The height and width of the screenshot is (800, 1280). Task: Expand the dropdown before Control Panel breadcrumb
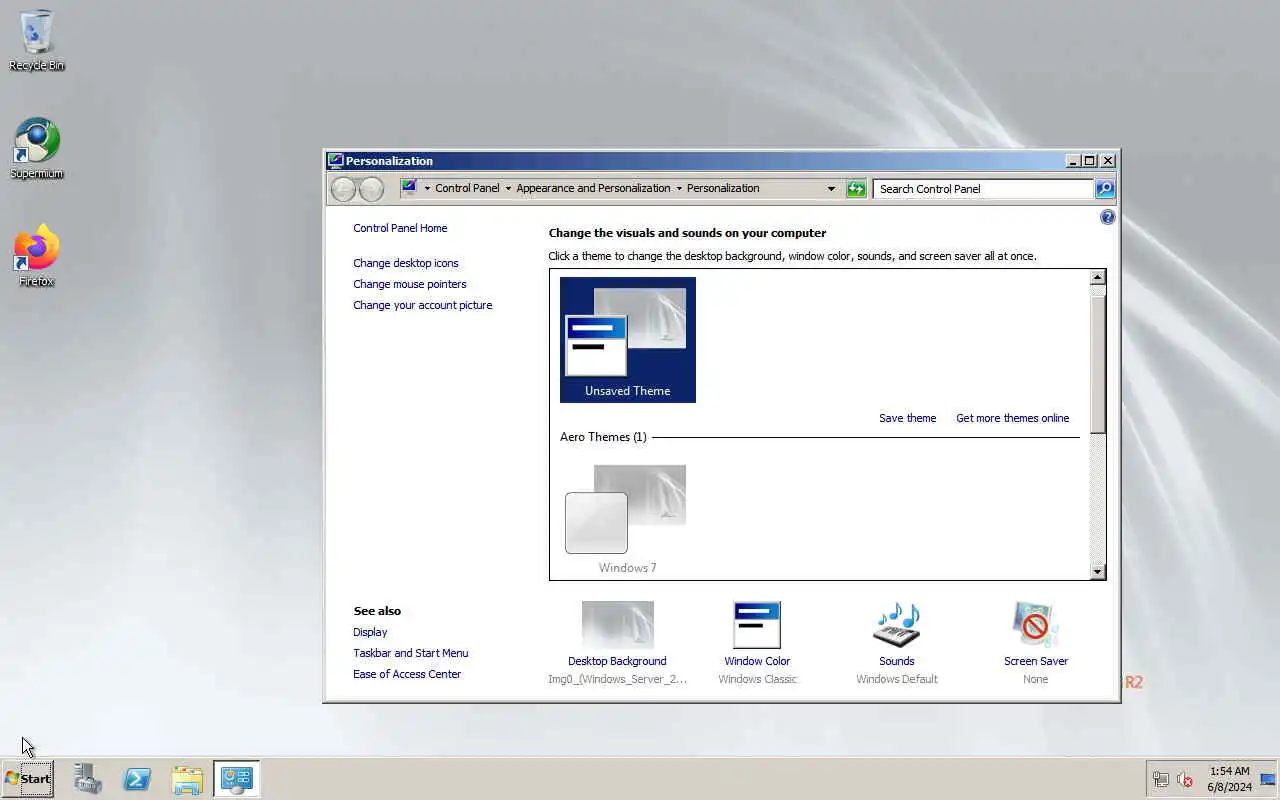[427, 188]
